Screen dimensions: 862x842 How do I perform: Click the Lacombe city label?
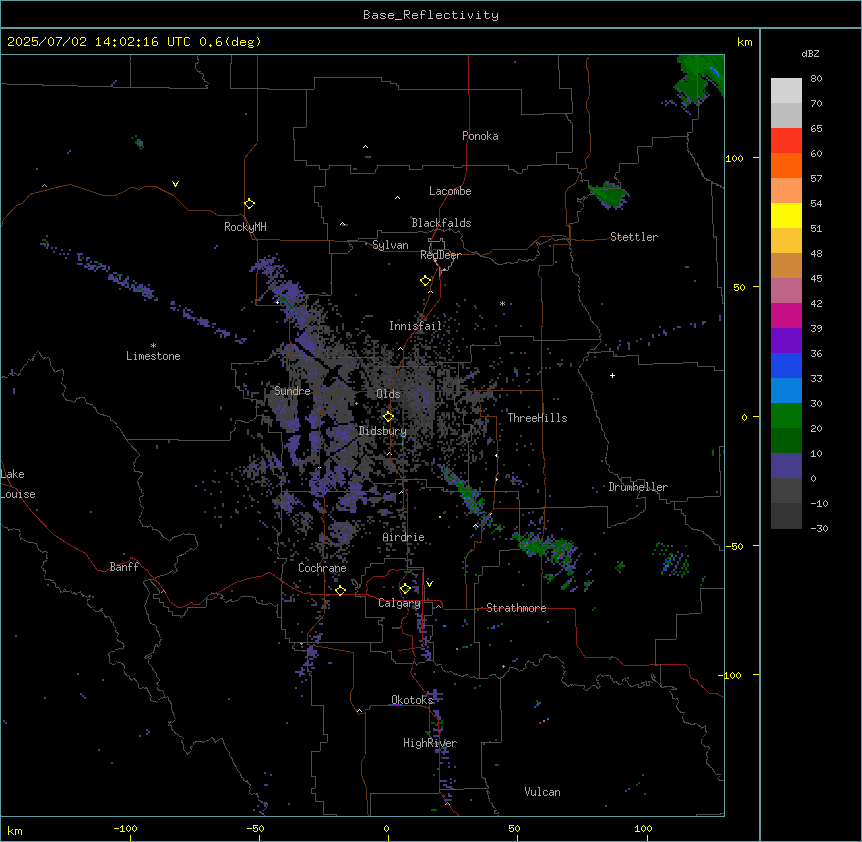point(450,191)
